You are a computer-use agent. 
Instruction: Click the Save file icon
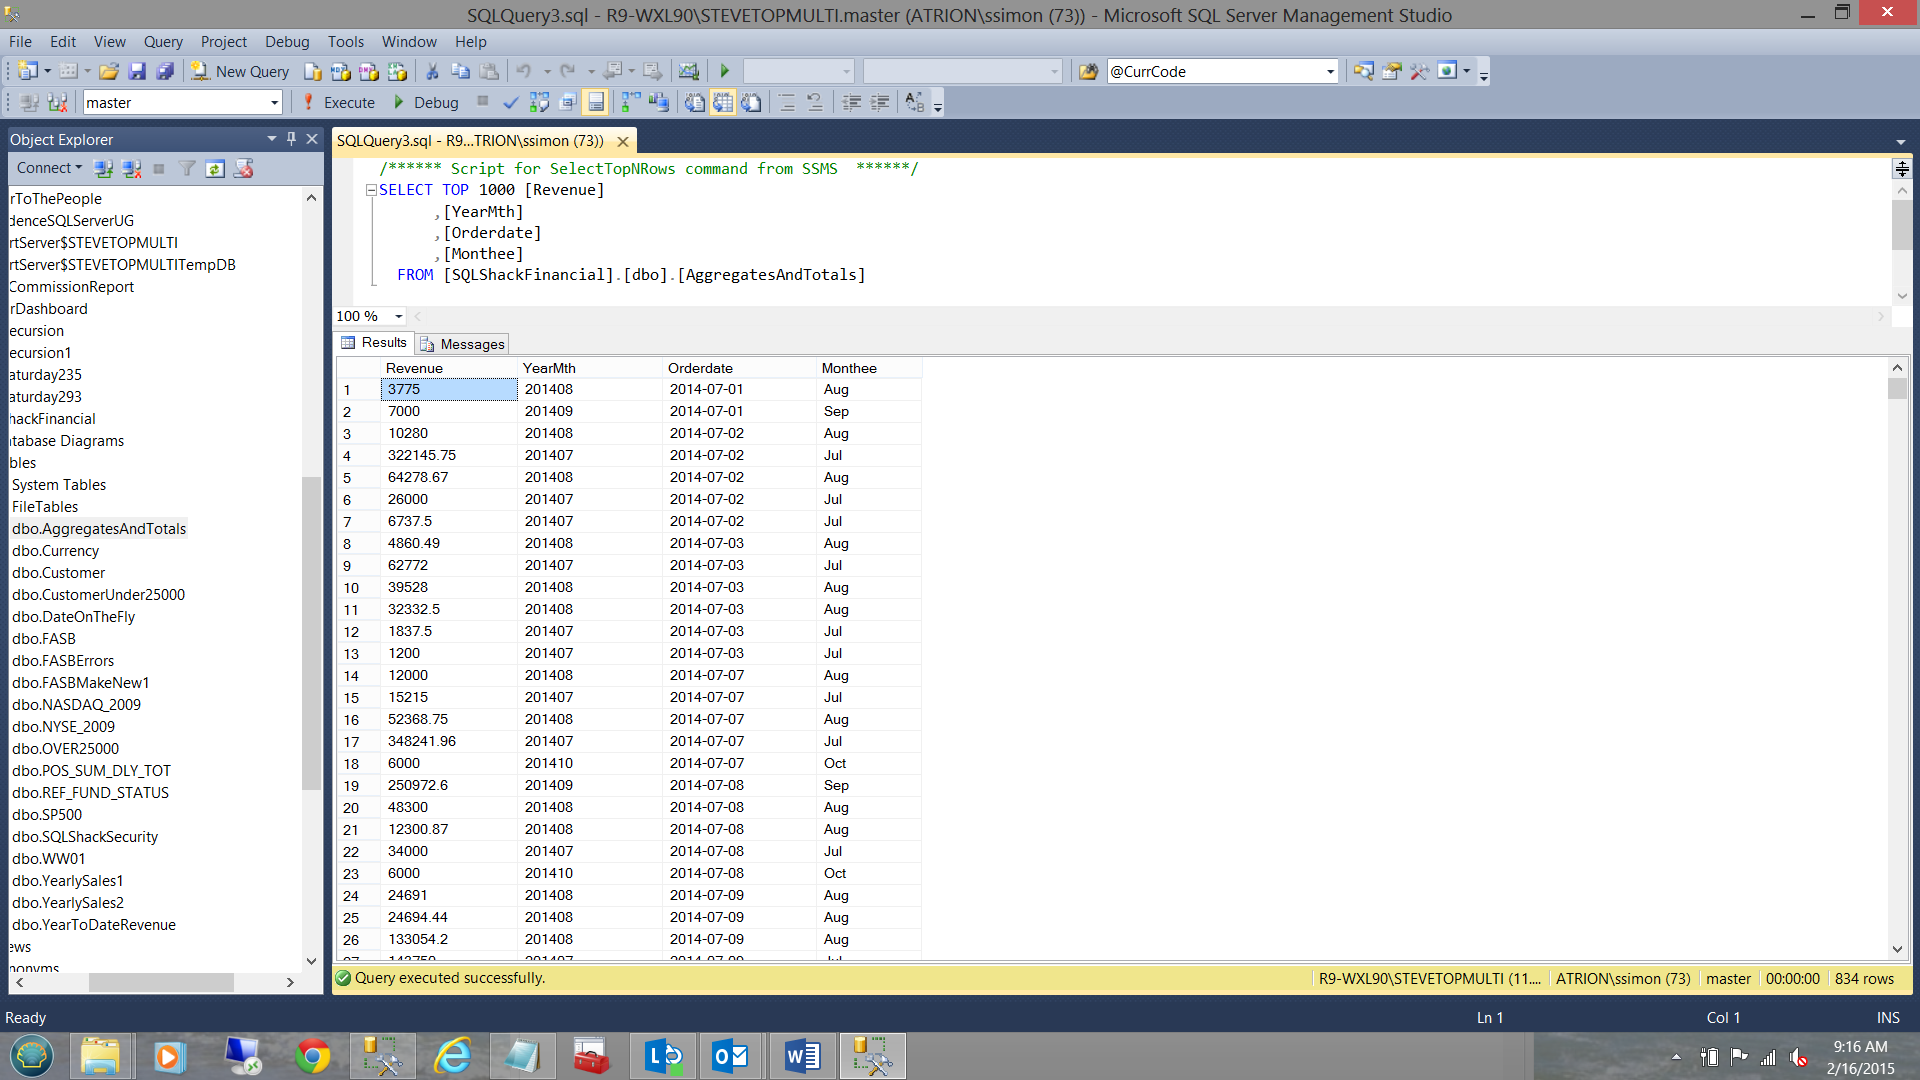(x=137, y=71)
